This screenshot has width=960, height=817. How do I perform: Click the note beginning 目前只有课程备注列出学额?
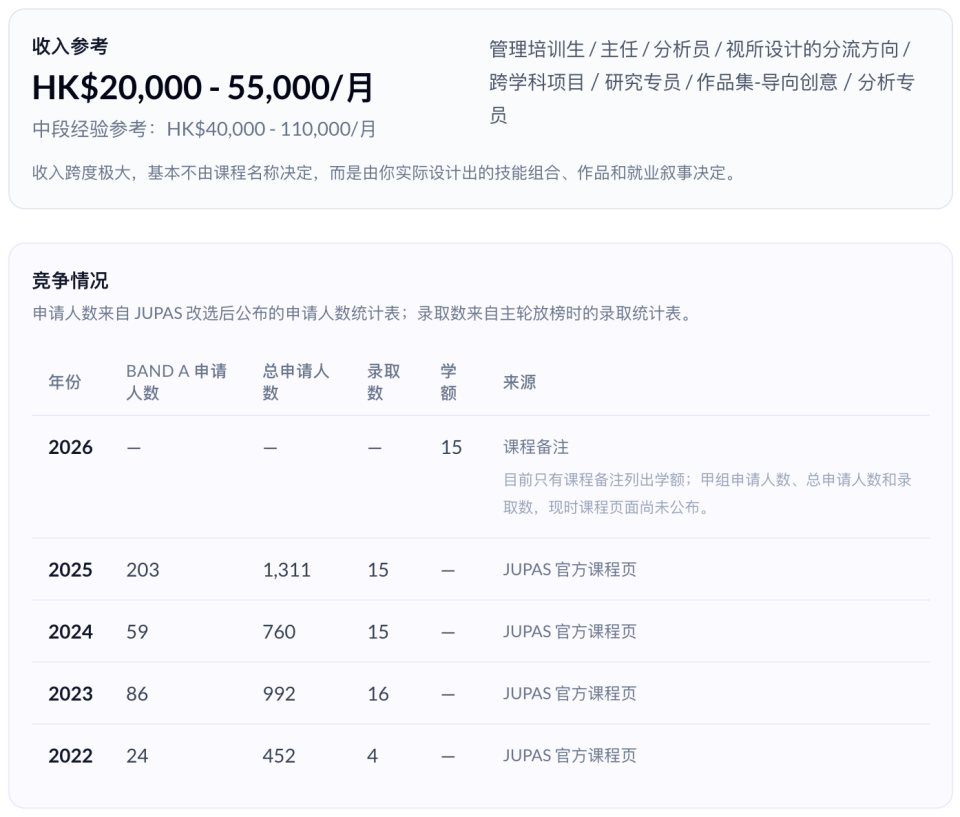coord(707,493)
